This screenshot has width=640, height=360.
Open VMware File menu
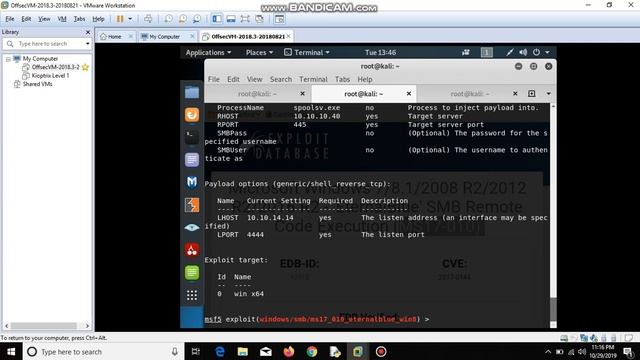pyautogui.click(x=10, y=19)
